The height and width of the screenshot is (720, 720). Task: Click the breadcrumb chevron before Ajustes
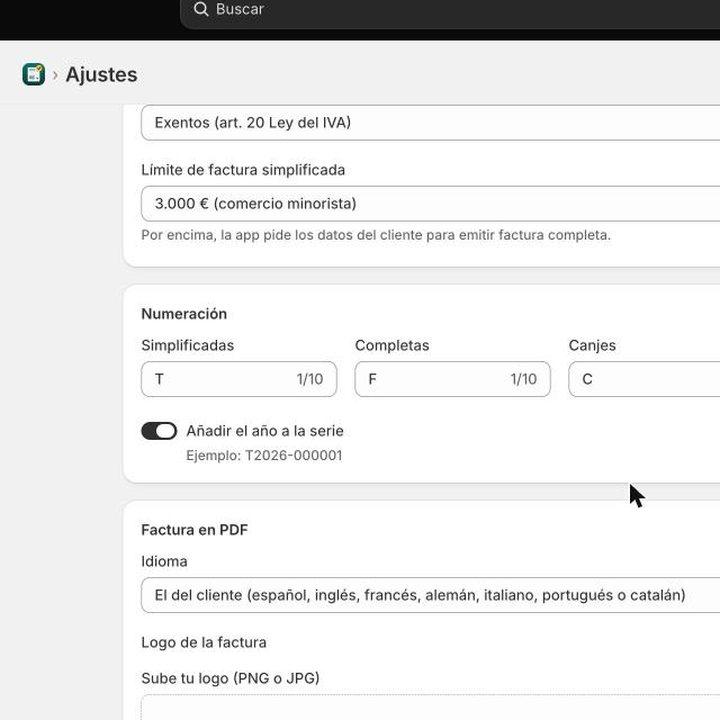(x=55, y=75)
